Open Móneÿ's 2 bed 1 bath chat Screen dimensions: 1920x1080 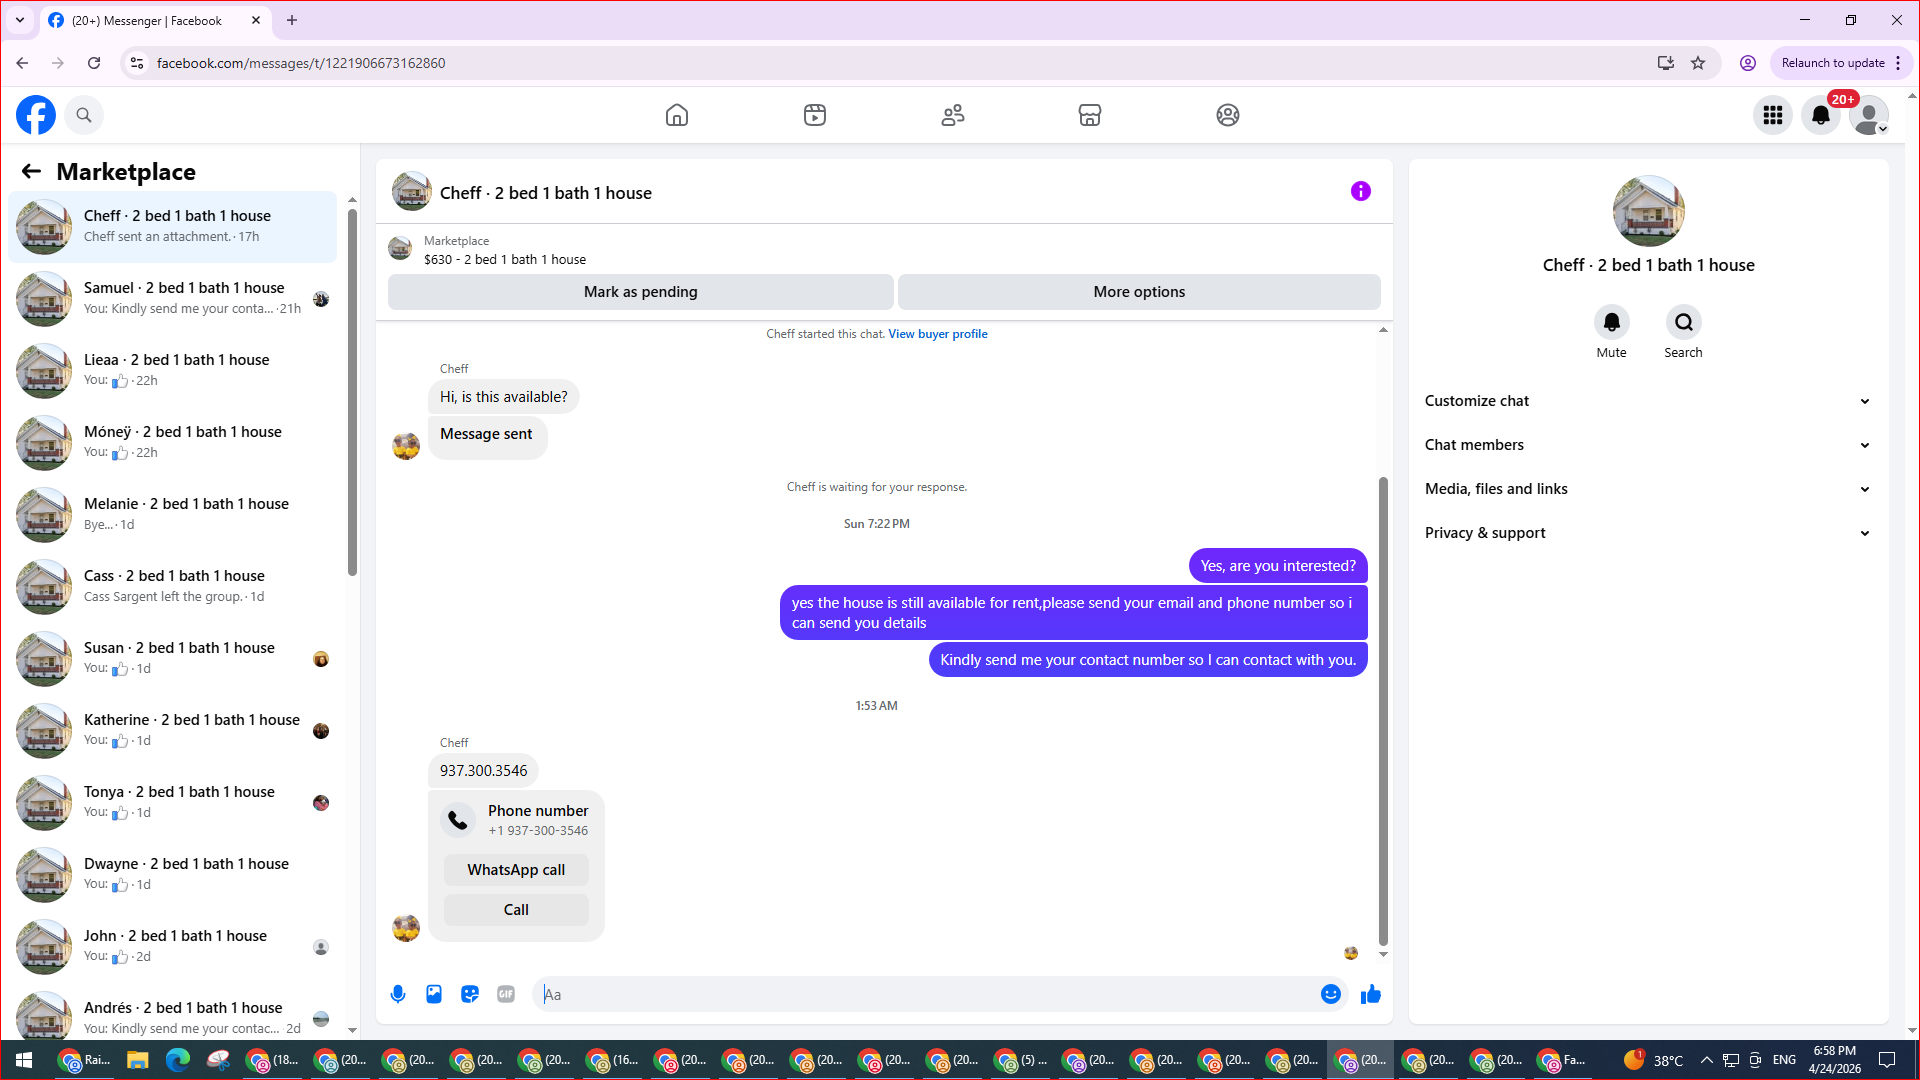[173, 443]
